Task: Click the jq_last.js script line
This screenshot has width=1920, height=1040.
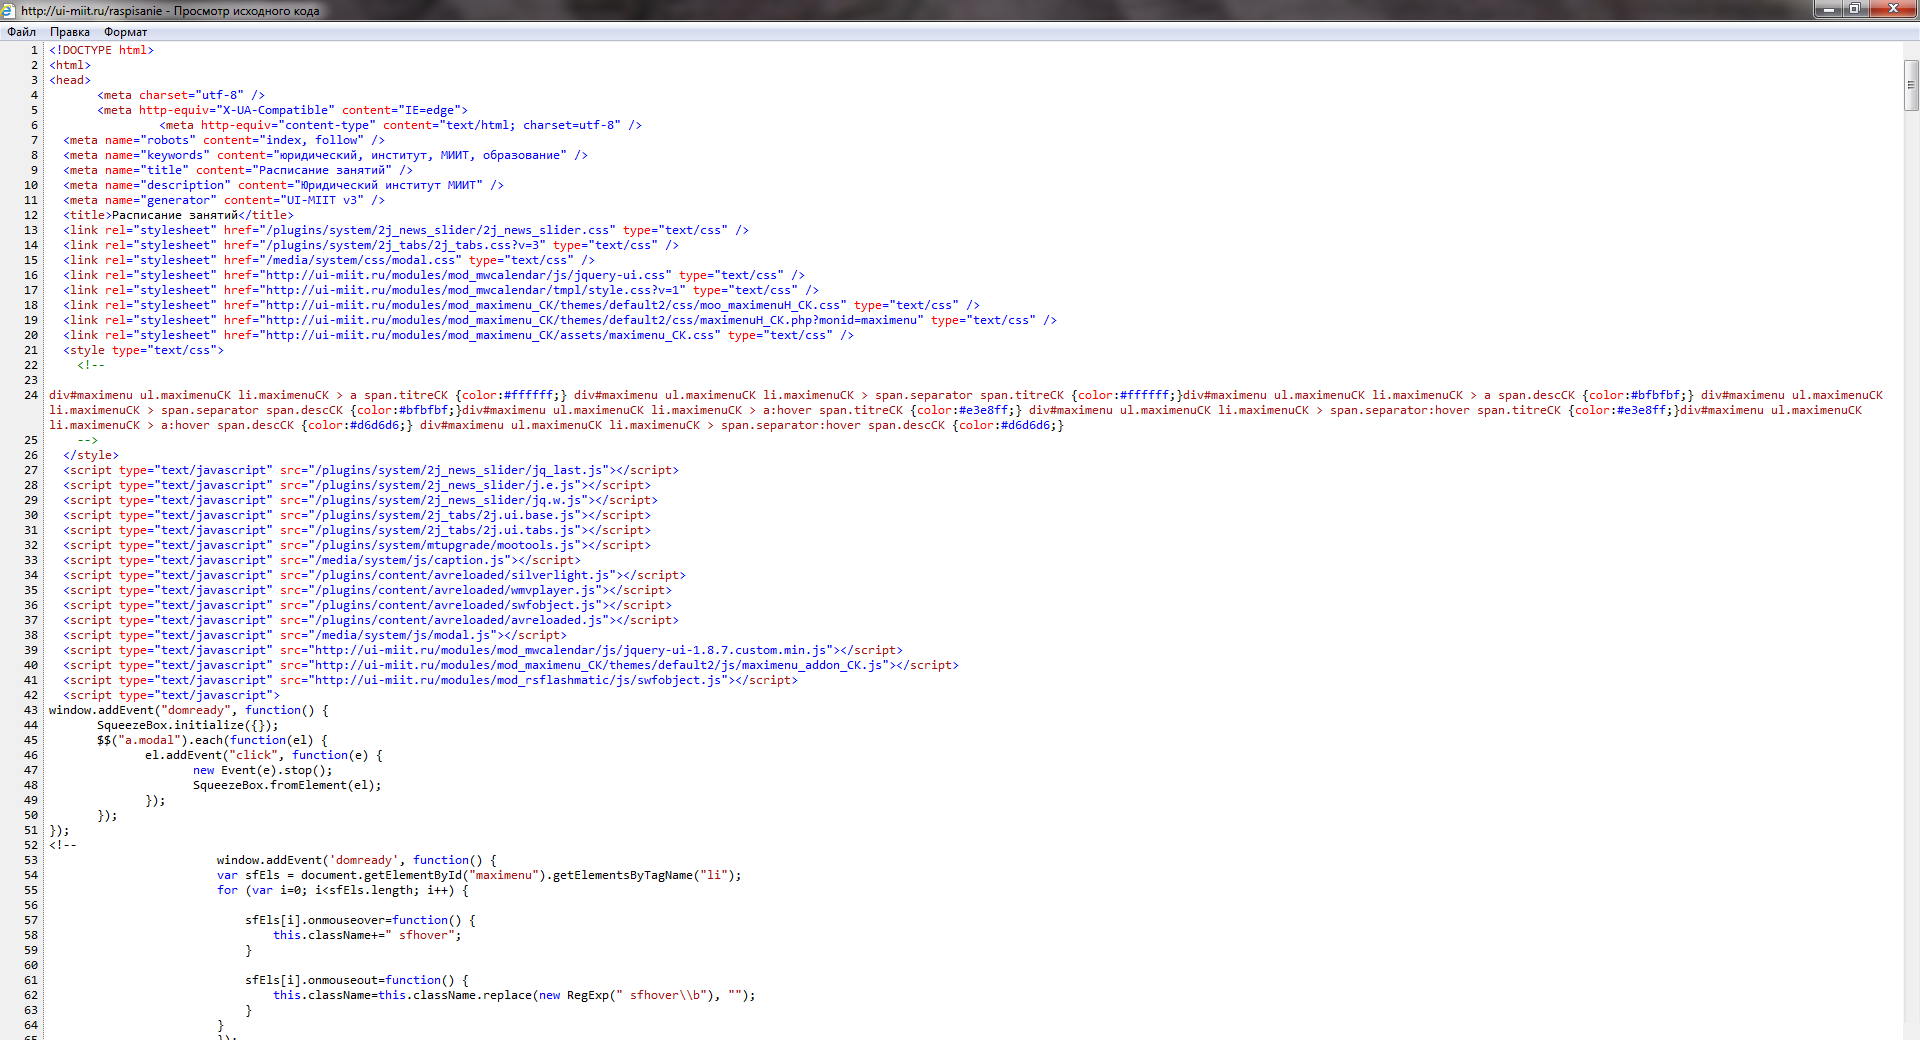Action: (371, 470)
